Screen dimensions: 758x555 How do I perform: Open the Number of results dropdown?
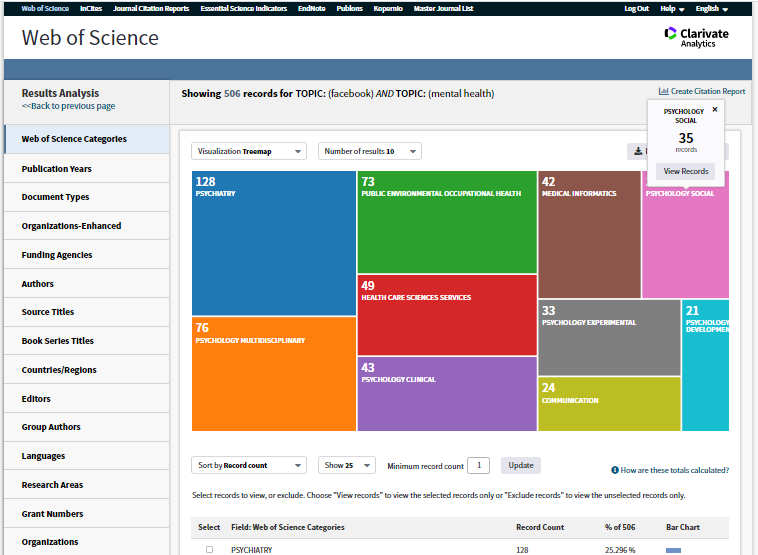tap(370, 151)
